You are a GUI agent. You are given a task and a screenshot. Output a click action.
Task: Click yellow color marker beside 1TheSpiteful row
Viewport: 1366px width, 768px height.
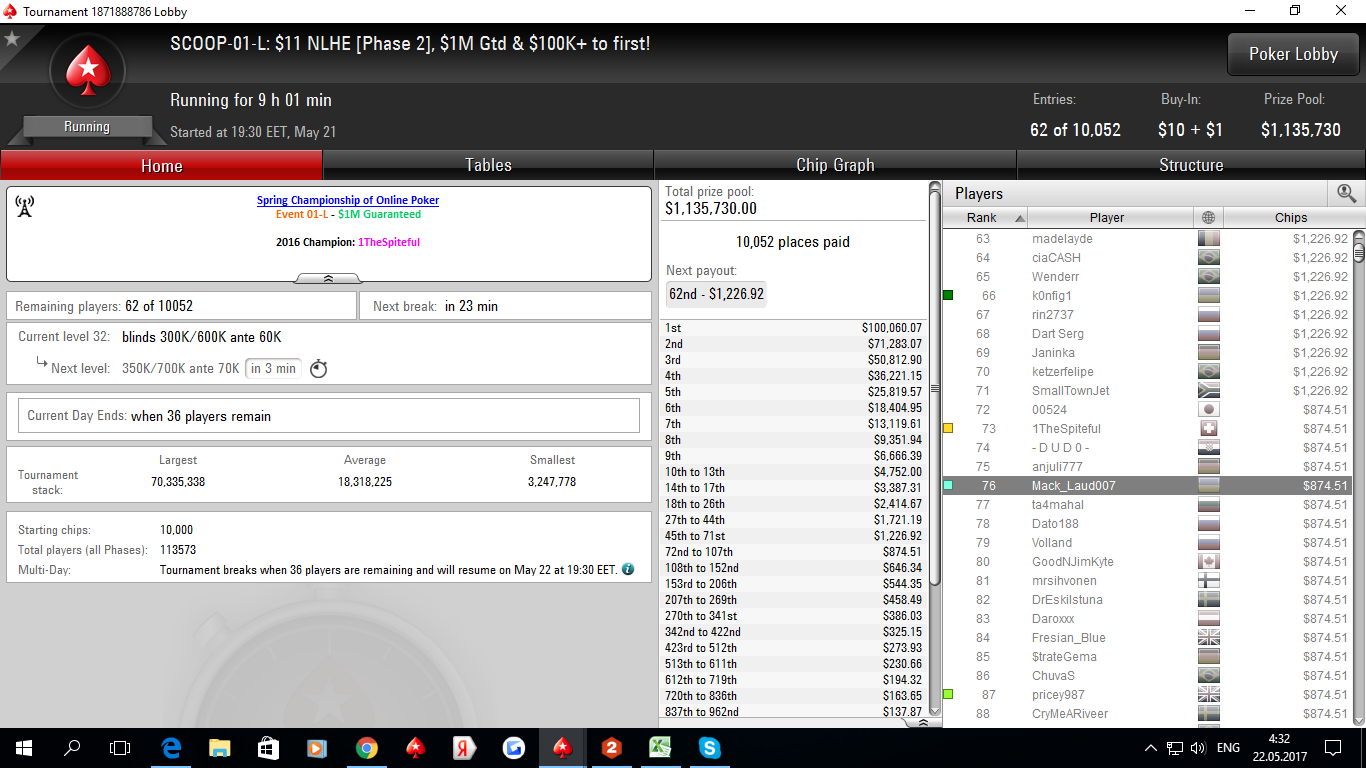[x=948, y=429]
